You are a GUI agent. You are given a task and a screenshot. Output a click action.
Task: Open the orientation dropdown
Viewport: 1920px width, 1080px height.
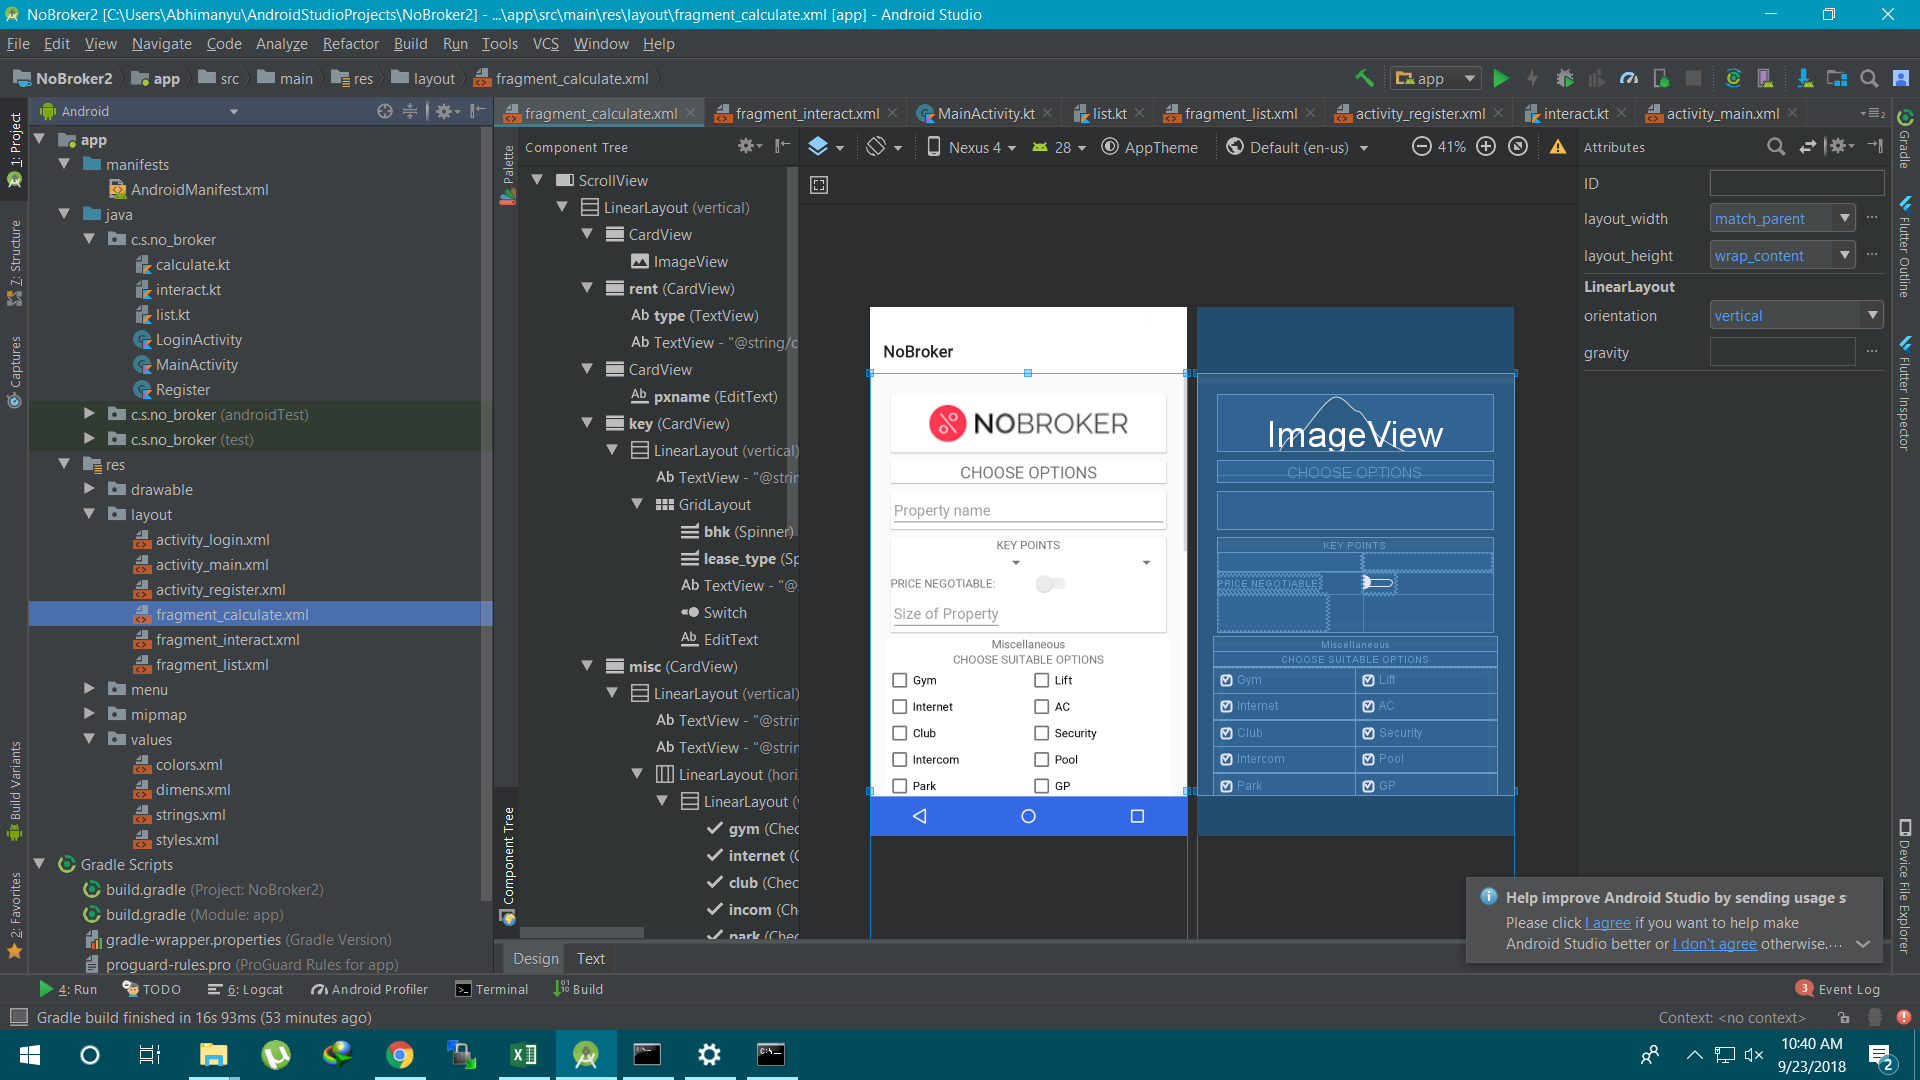pos(1872,315)
